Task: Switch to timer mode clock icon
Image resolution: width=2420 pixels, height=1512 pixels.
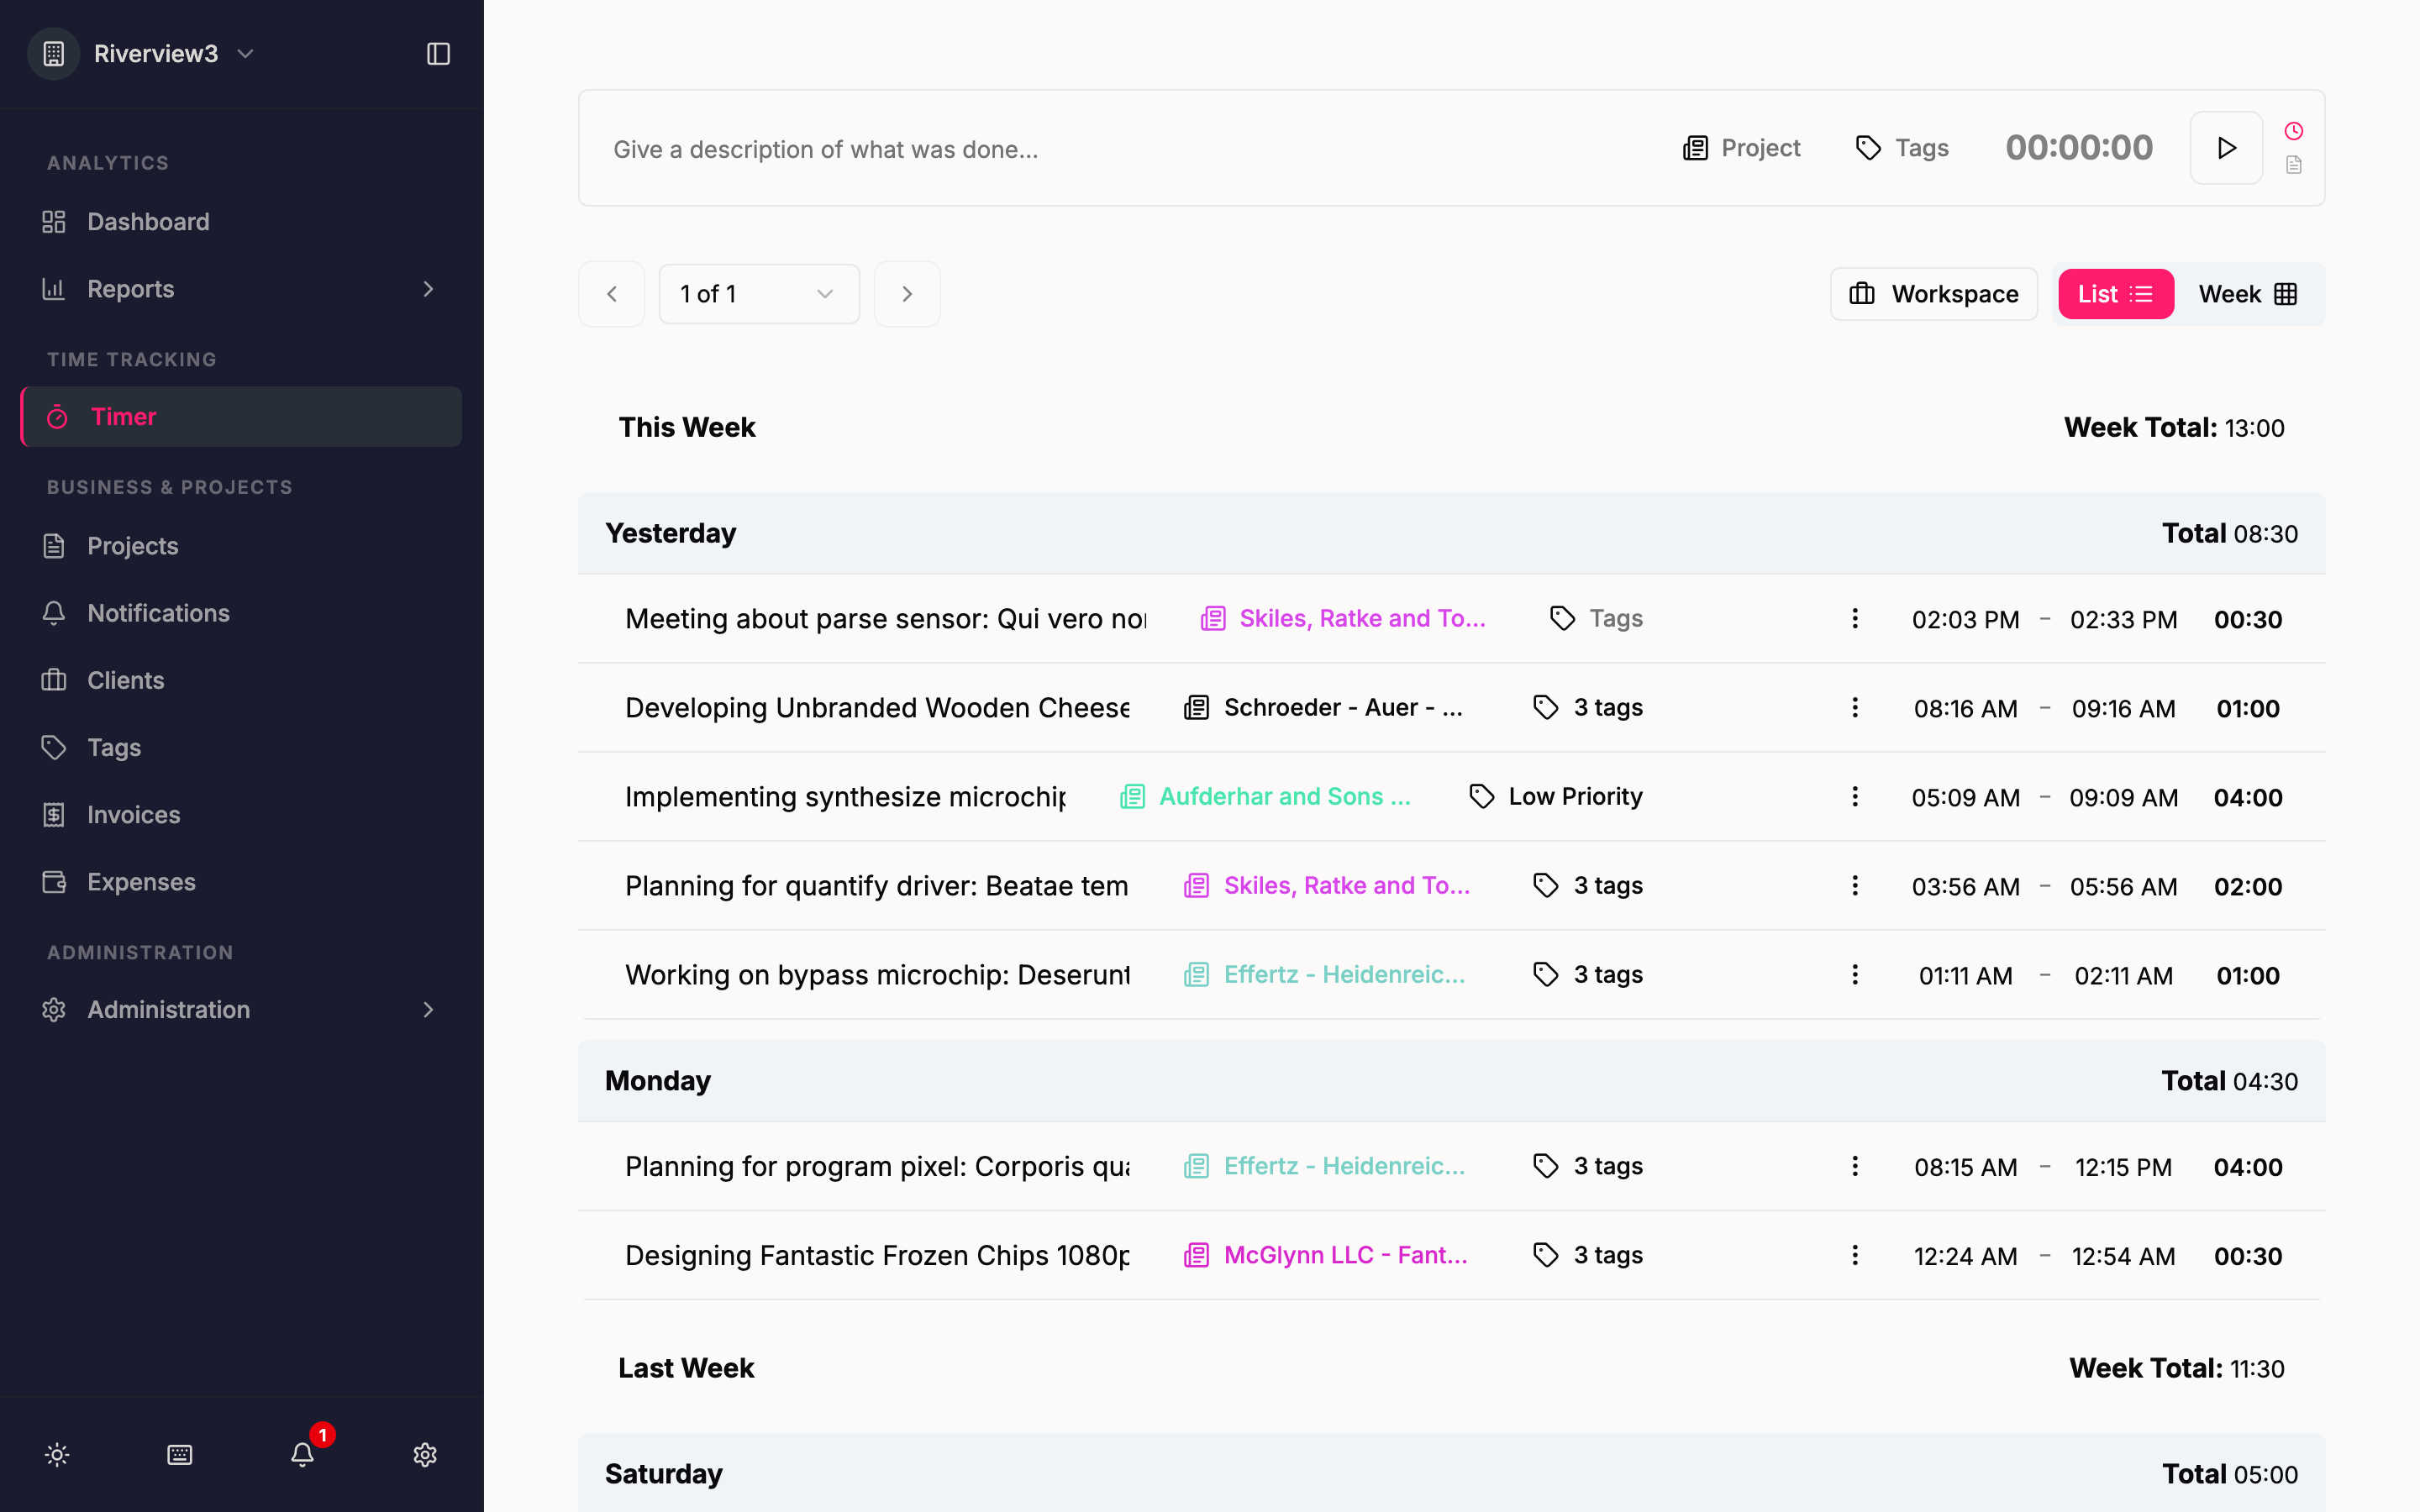Action: click(2294, 131)
